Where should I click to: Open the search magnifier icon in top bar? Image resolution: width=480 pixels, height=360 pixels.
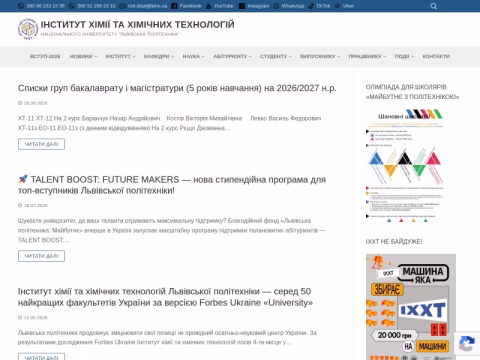[x=433, y=6]
